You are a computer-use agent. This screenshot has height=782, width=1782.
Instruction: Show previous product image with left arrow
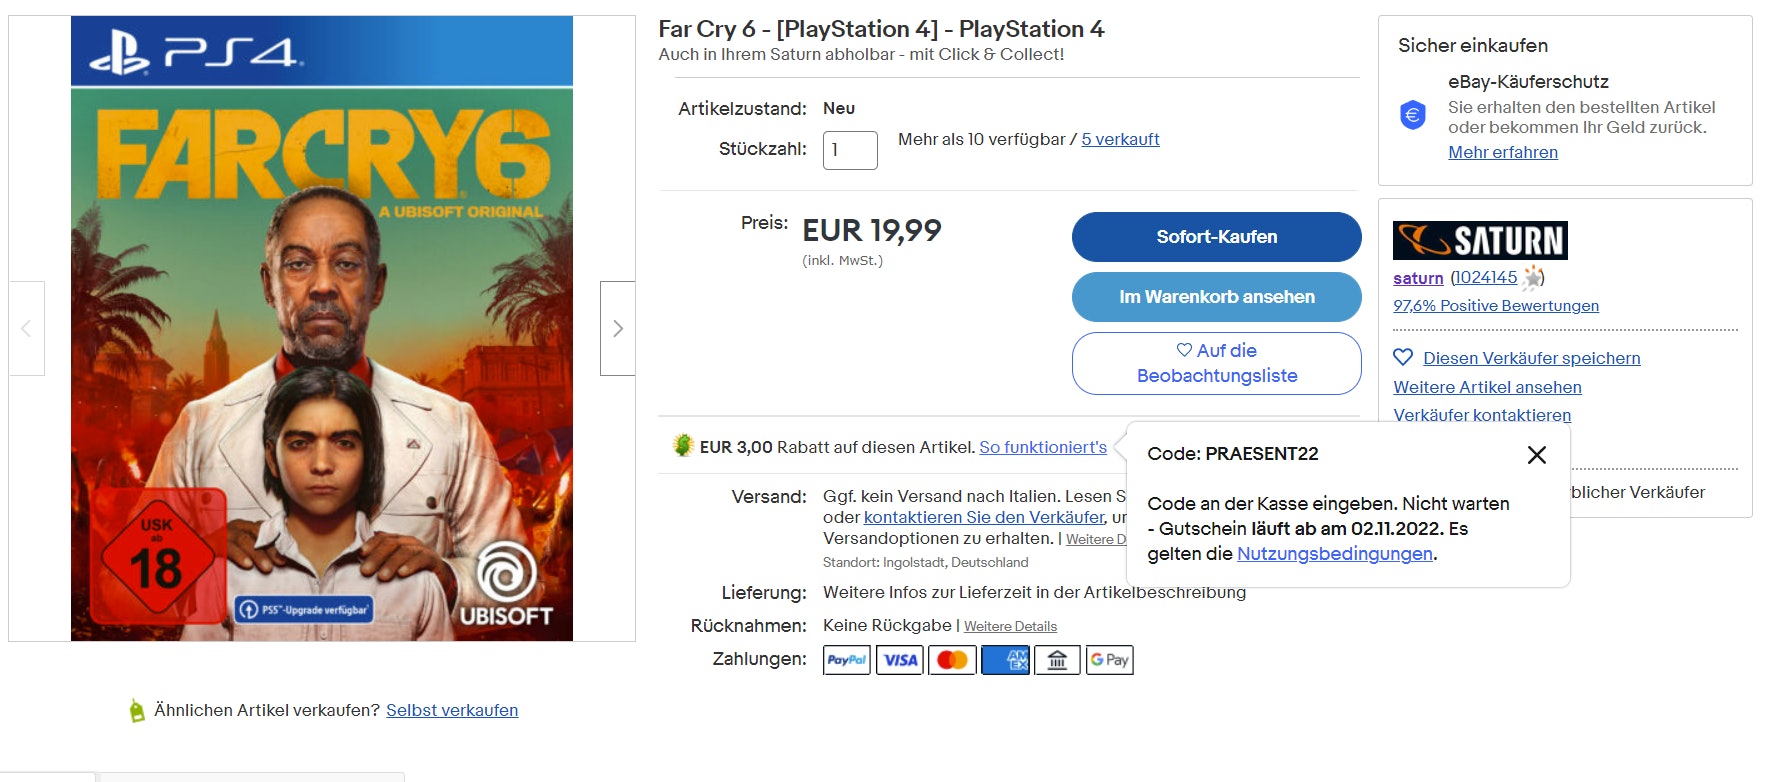tap(26, 328)
